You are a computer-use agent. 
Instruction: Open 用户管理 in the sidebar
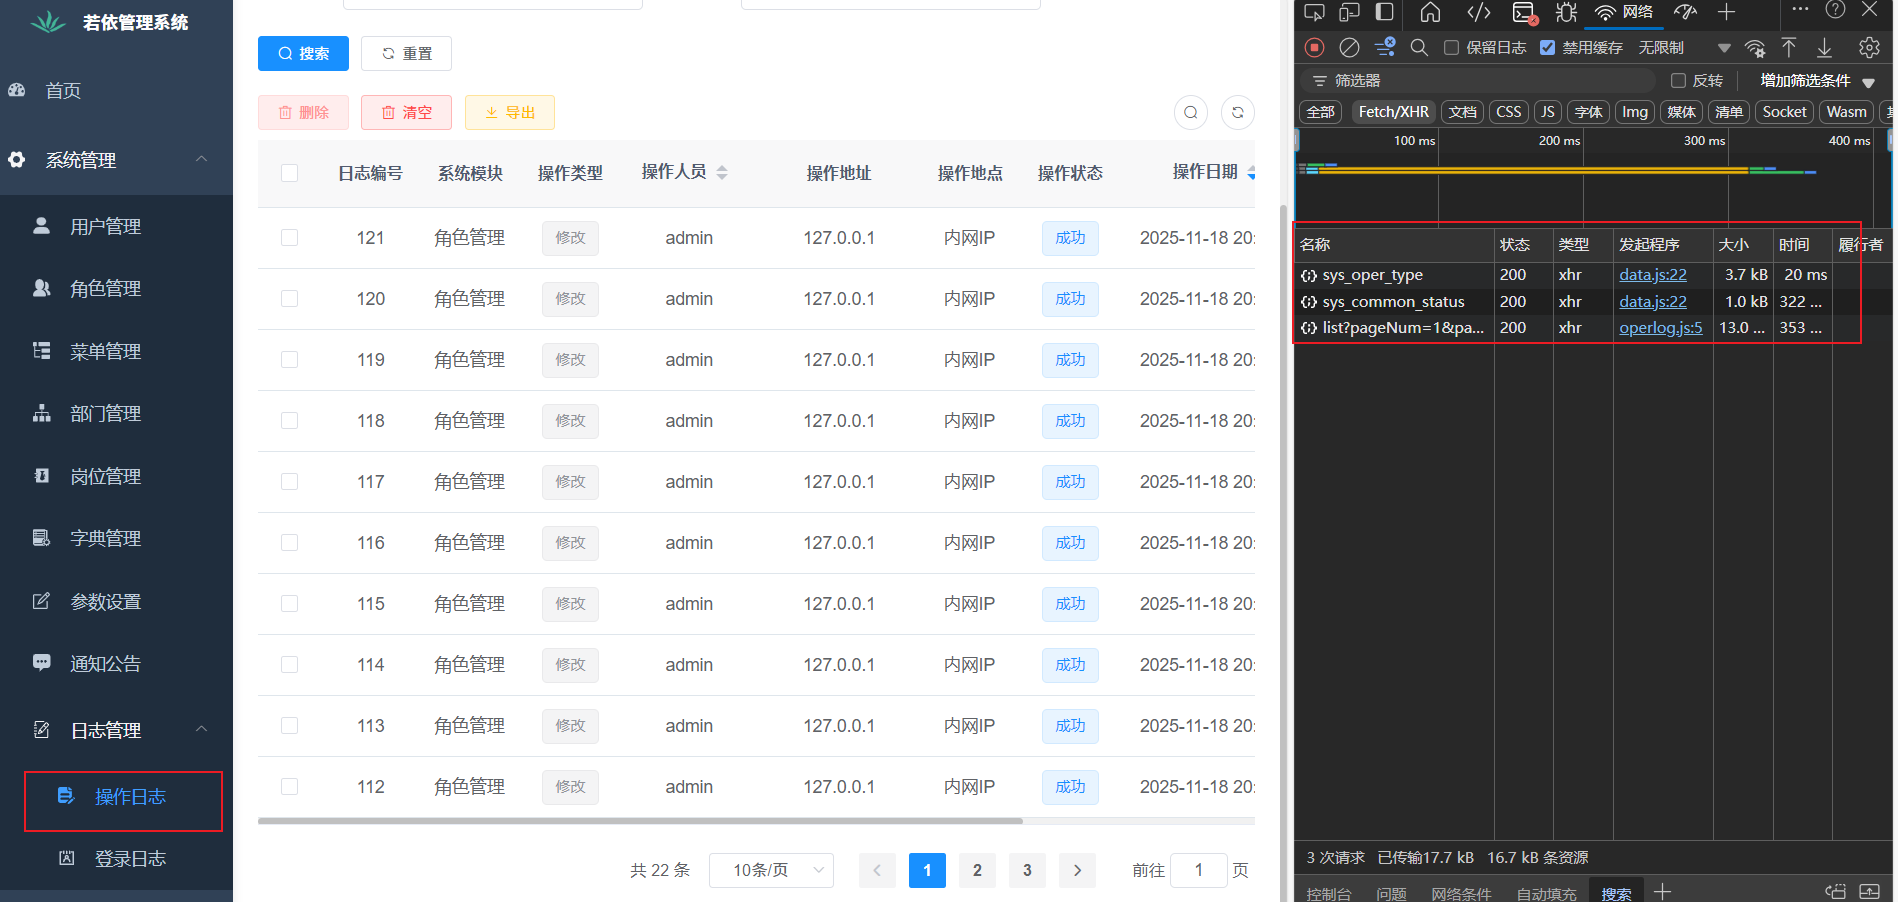tap(105, 226)
